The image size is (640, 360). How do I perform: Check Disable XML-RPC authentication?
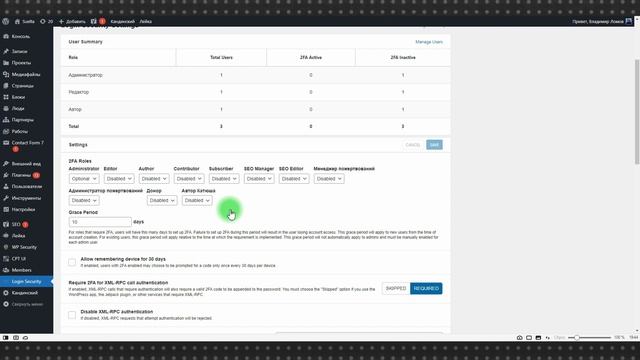pyautogui.click(x=72, y=315)
